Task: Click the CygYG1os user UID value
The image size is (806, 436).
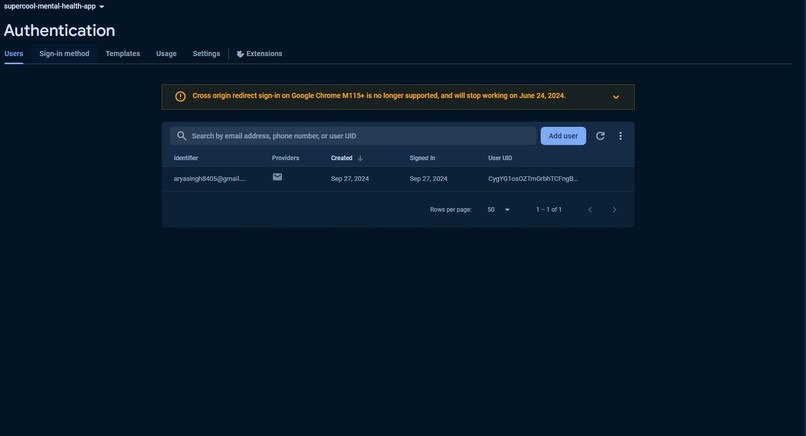Action: (533, 178)
